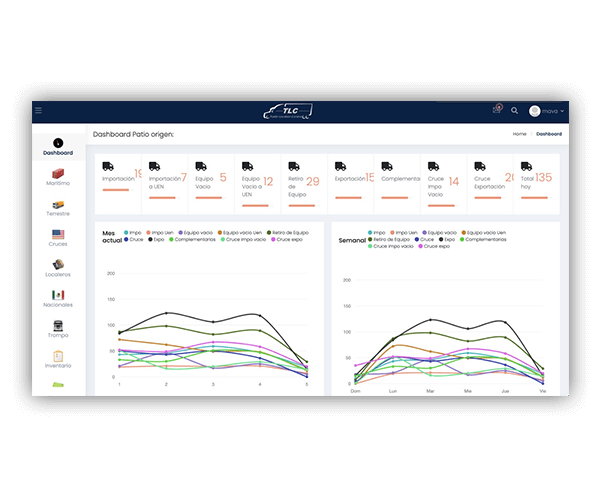Viewport: 600px width, 500px height.
Task: Click the Localeros sidebar icon
Action: 58,265
